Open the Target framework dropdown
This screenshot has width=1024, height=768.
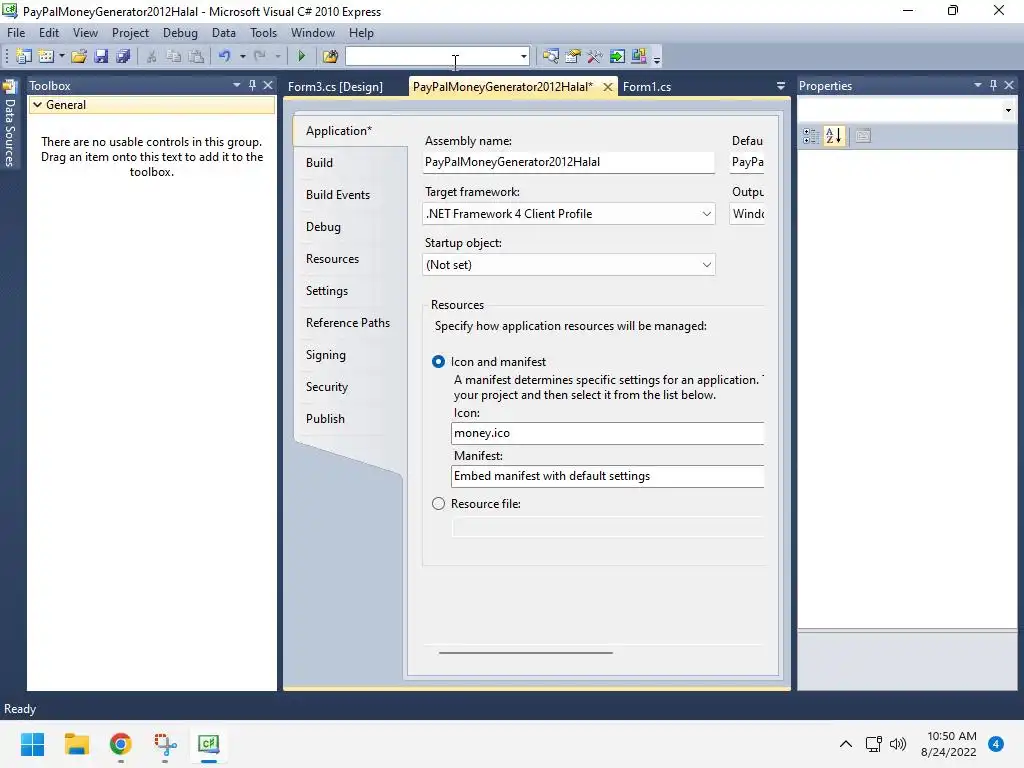tap(568, 214)
